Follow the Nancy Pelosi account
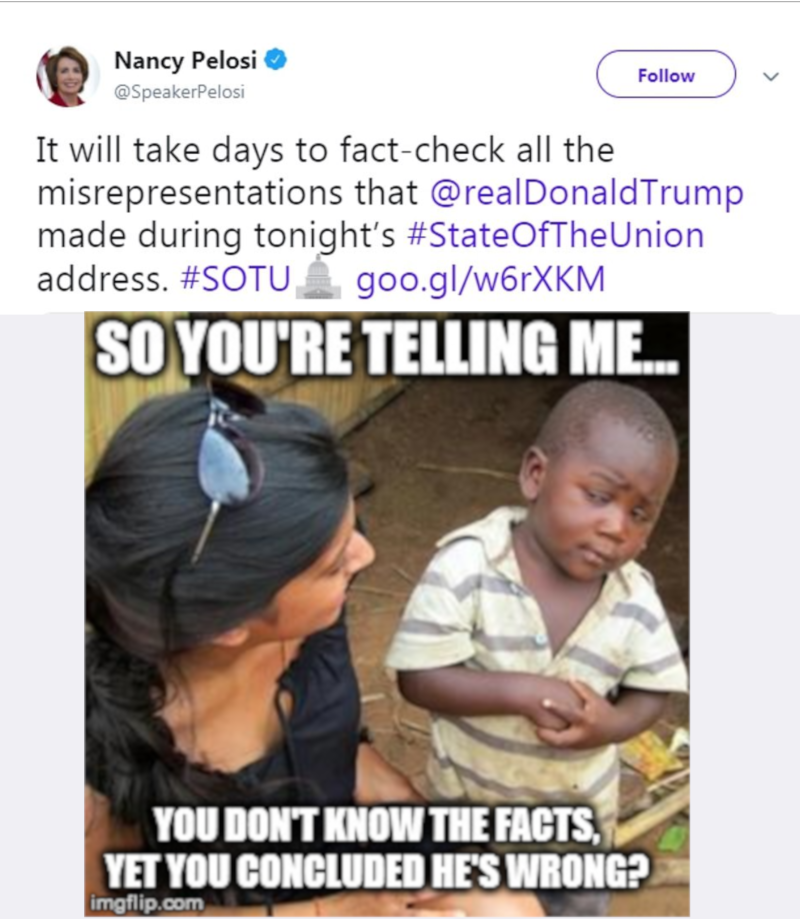800x919 pixels. [666, 74]
